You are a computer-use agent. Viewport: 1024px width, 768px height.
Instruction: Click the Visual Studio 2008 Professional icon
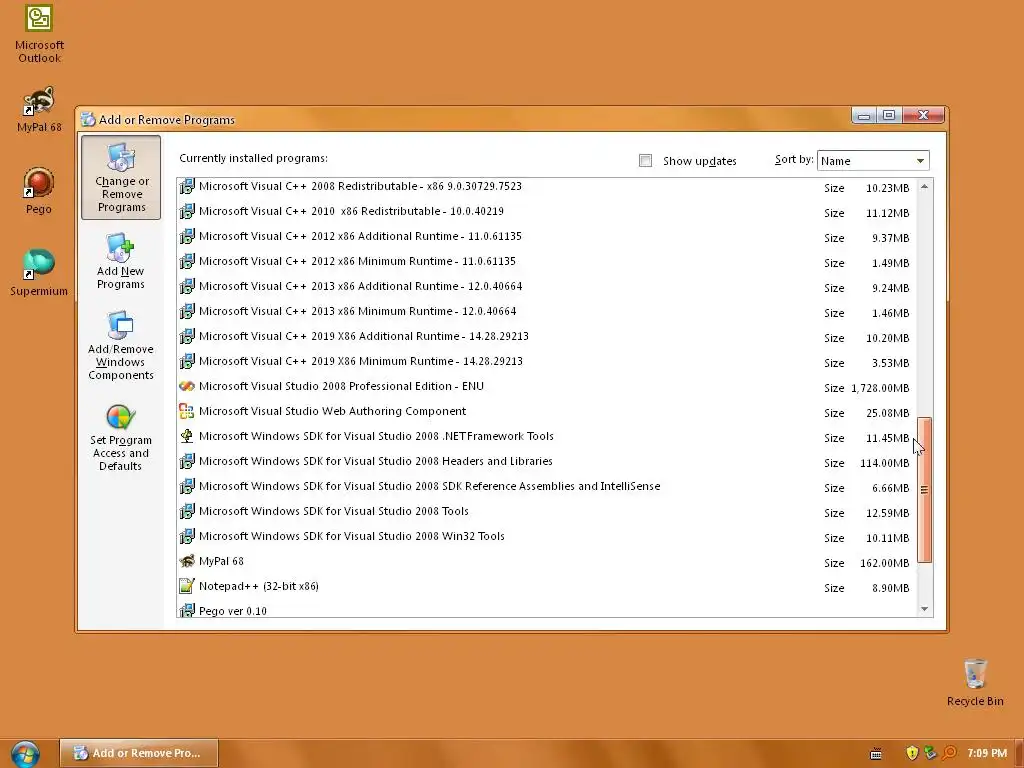pyautogui.click(x=187, y=386)
